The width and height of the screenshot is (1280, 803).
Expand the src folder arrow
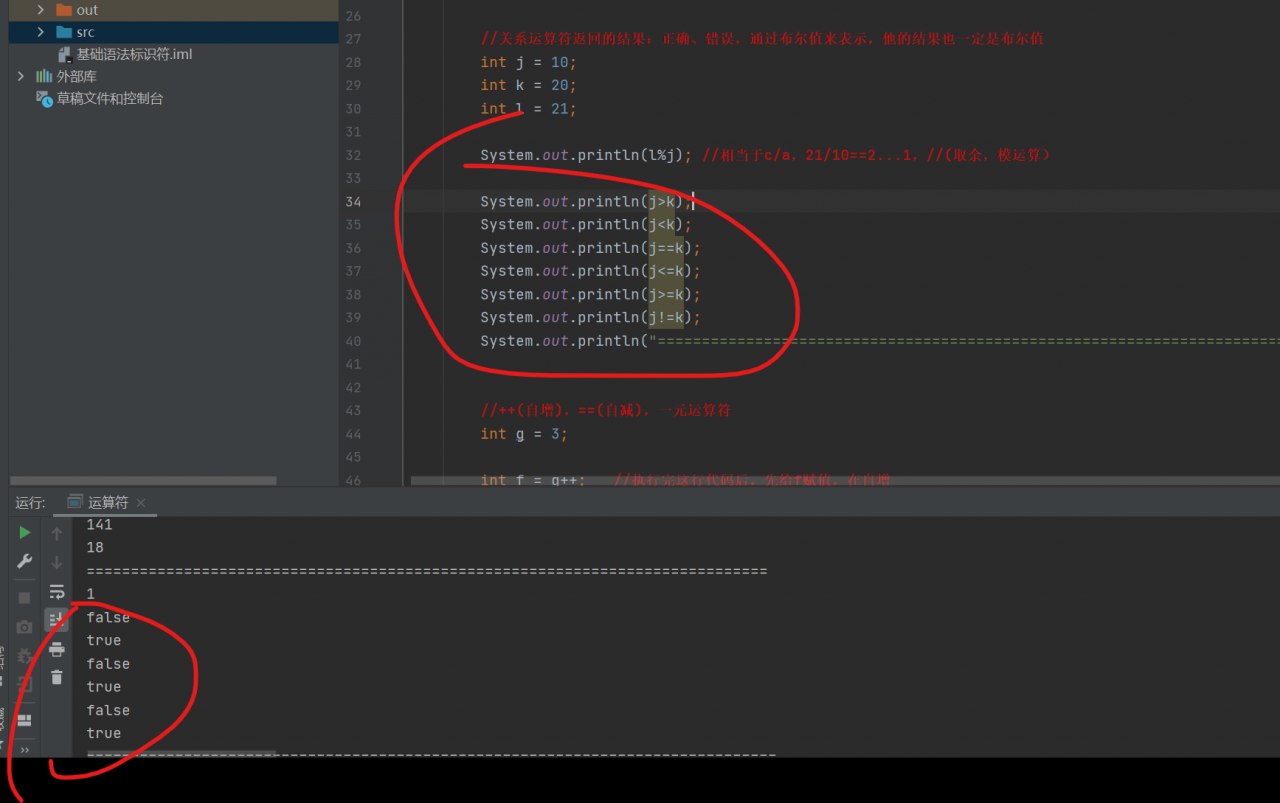(x=40, y=32)
